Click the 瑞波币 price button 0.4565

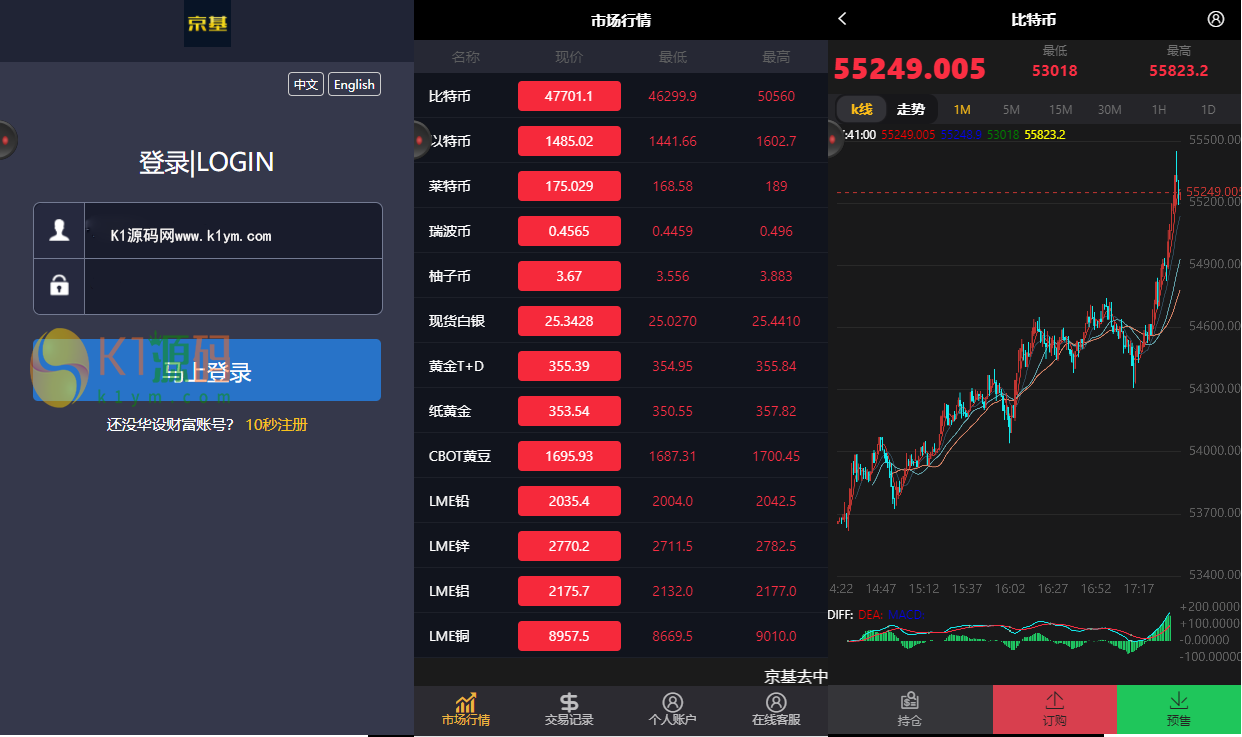[569, 231]
